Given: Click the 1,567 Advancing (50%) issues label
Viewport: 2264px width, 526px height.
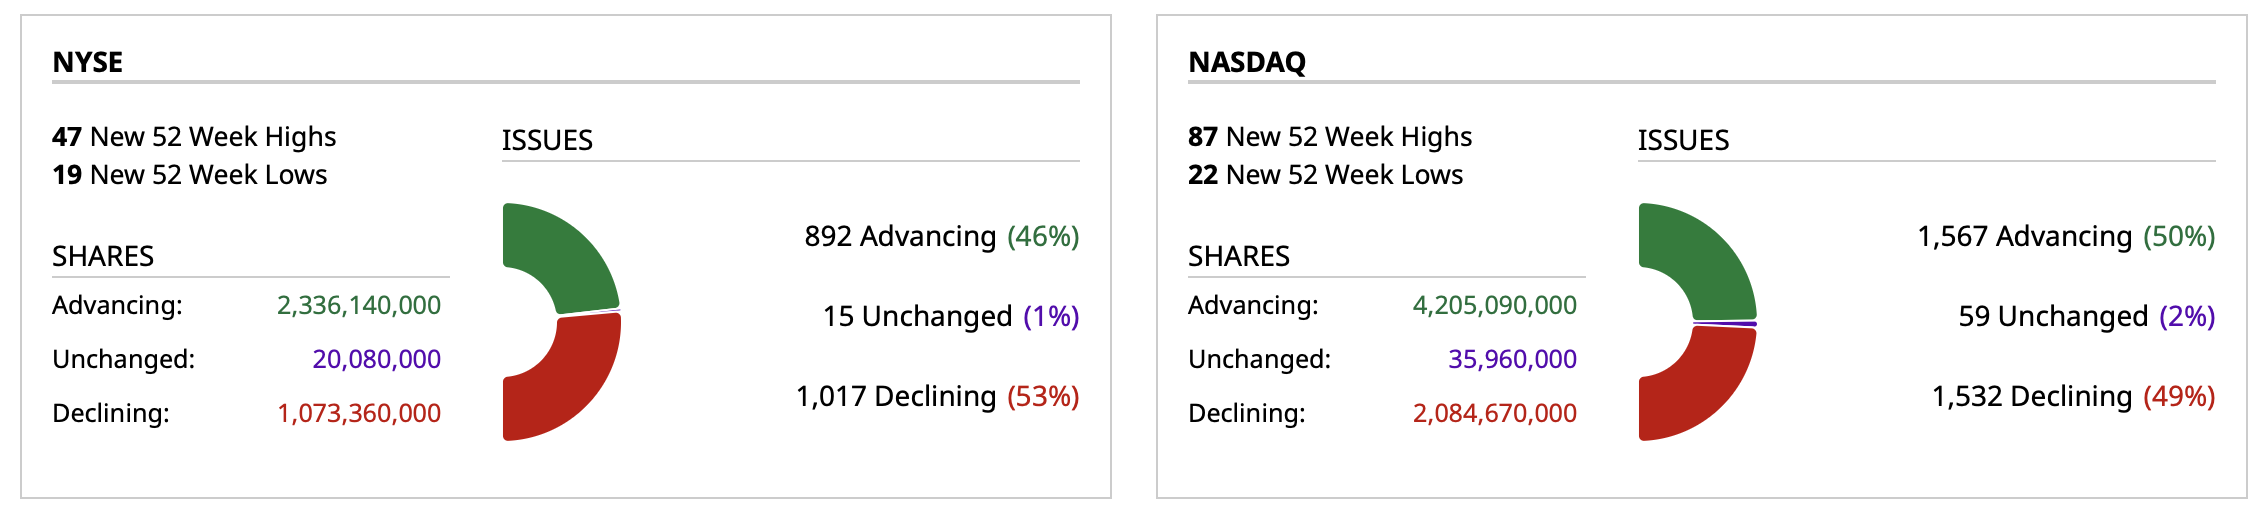Looking at the screenshot, I should [x=2066, y=236].
